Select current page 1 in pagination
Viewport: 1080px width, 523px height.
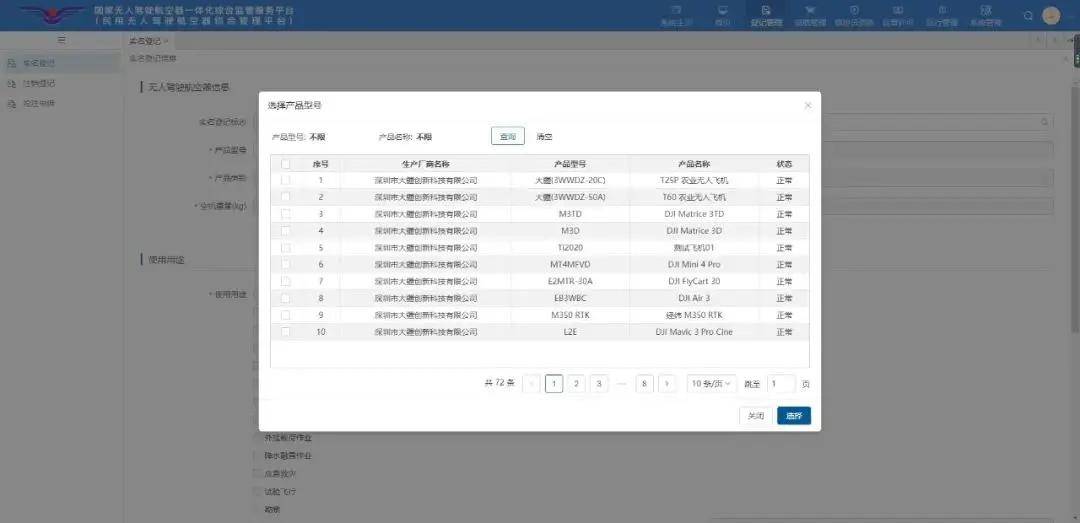pos(554,384)
